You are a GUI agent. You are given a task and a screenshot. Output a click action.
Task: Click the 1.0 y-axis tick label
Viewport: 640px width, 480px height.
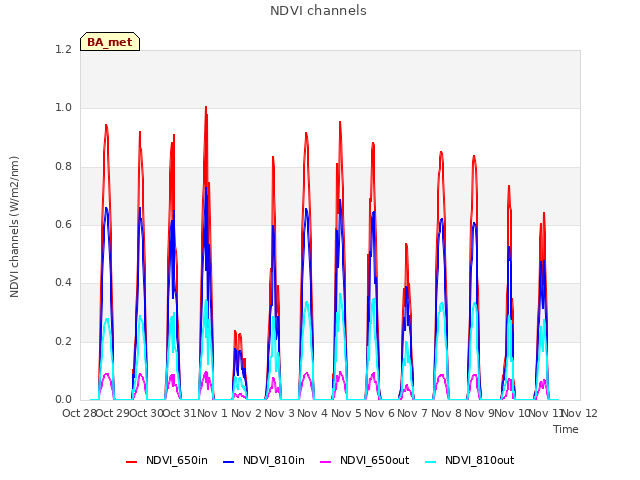click(63, 108)
